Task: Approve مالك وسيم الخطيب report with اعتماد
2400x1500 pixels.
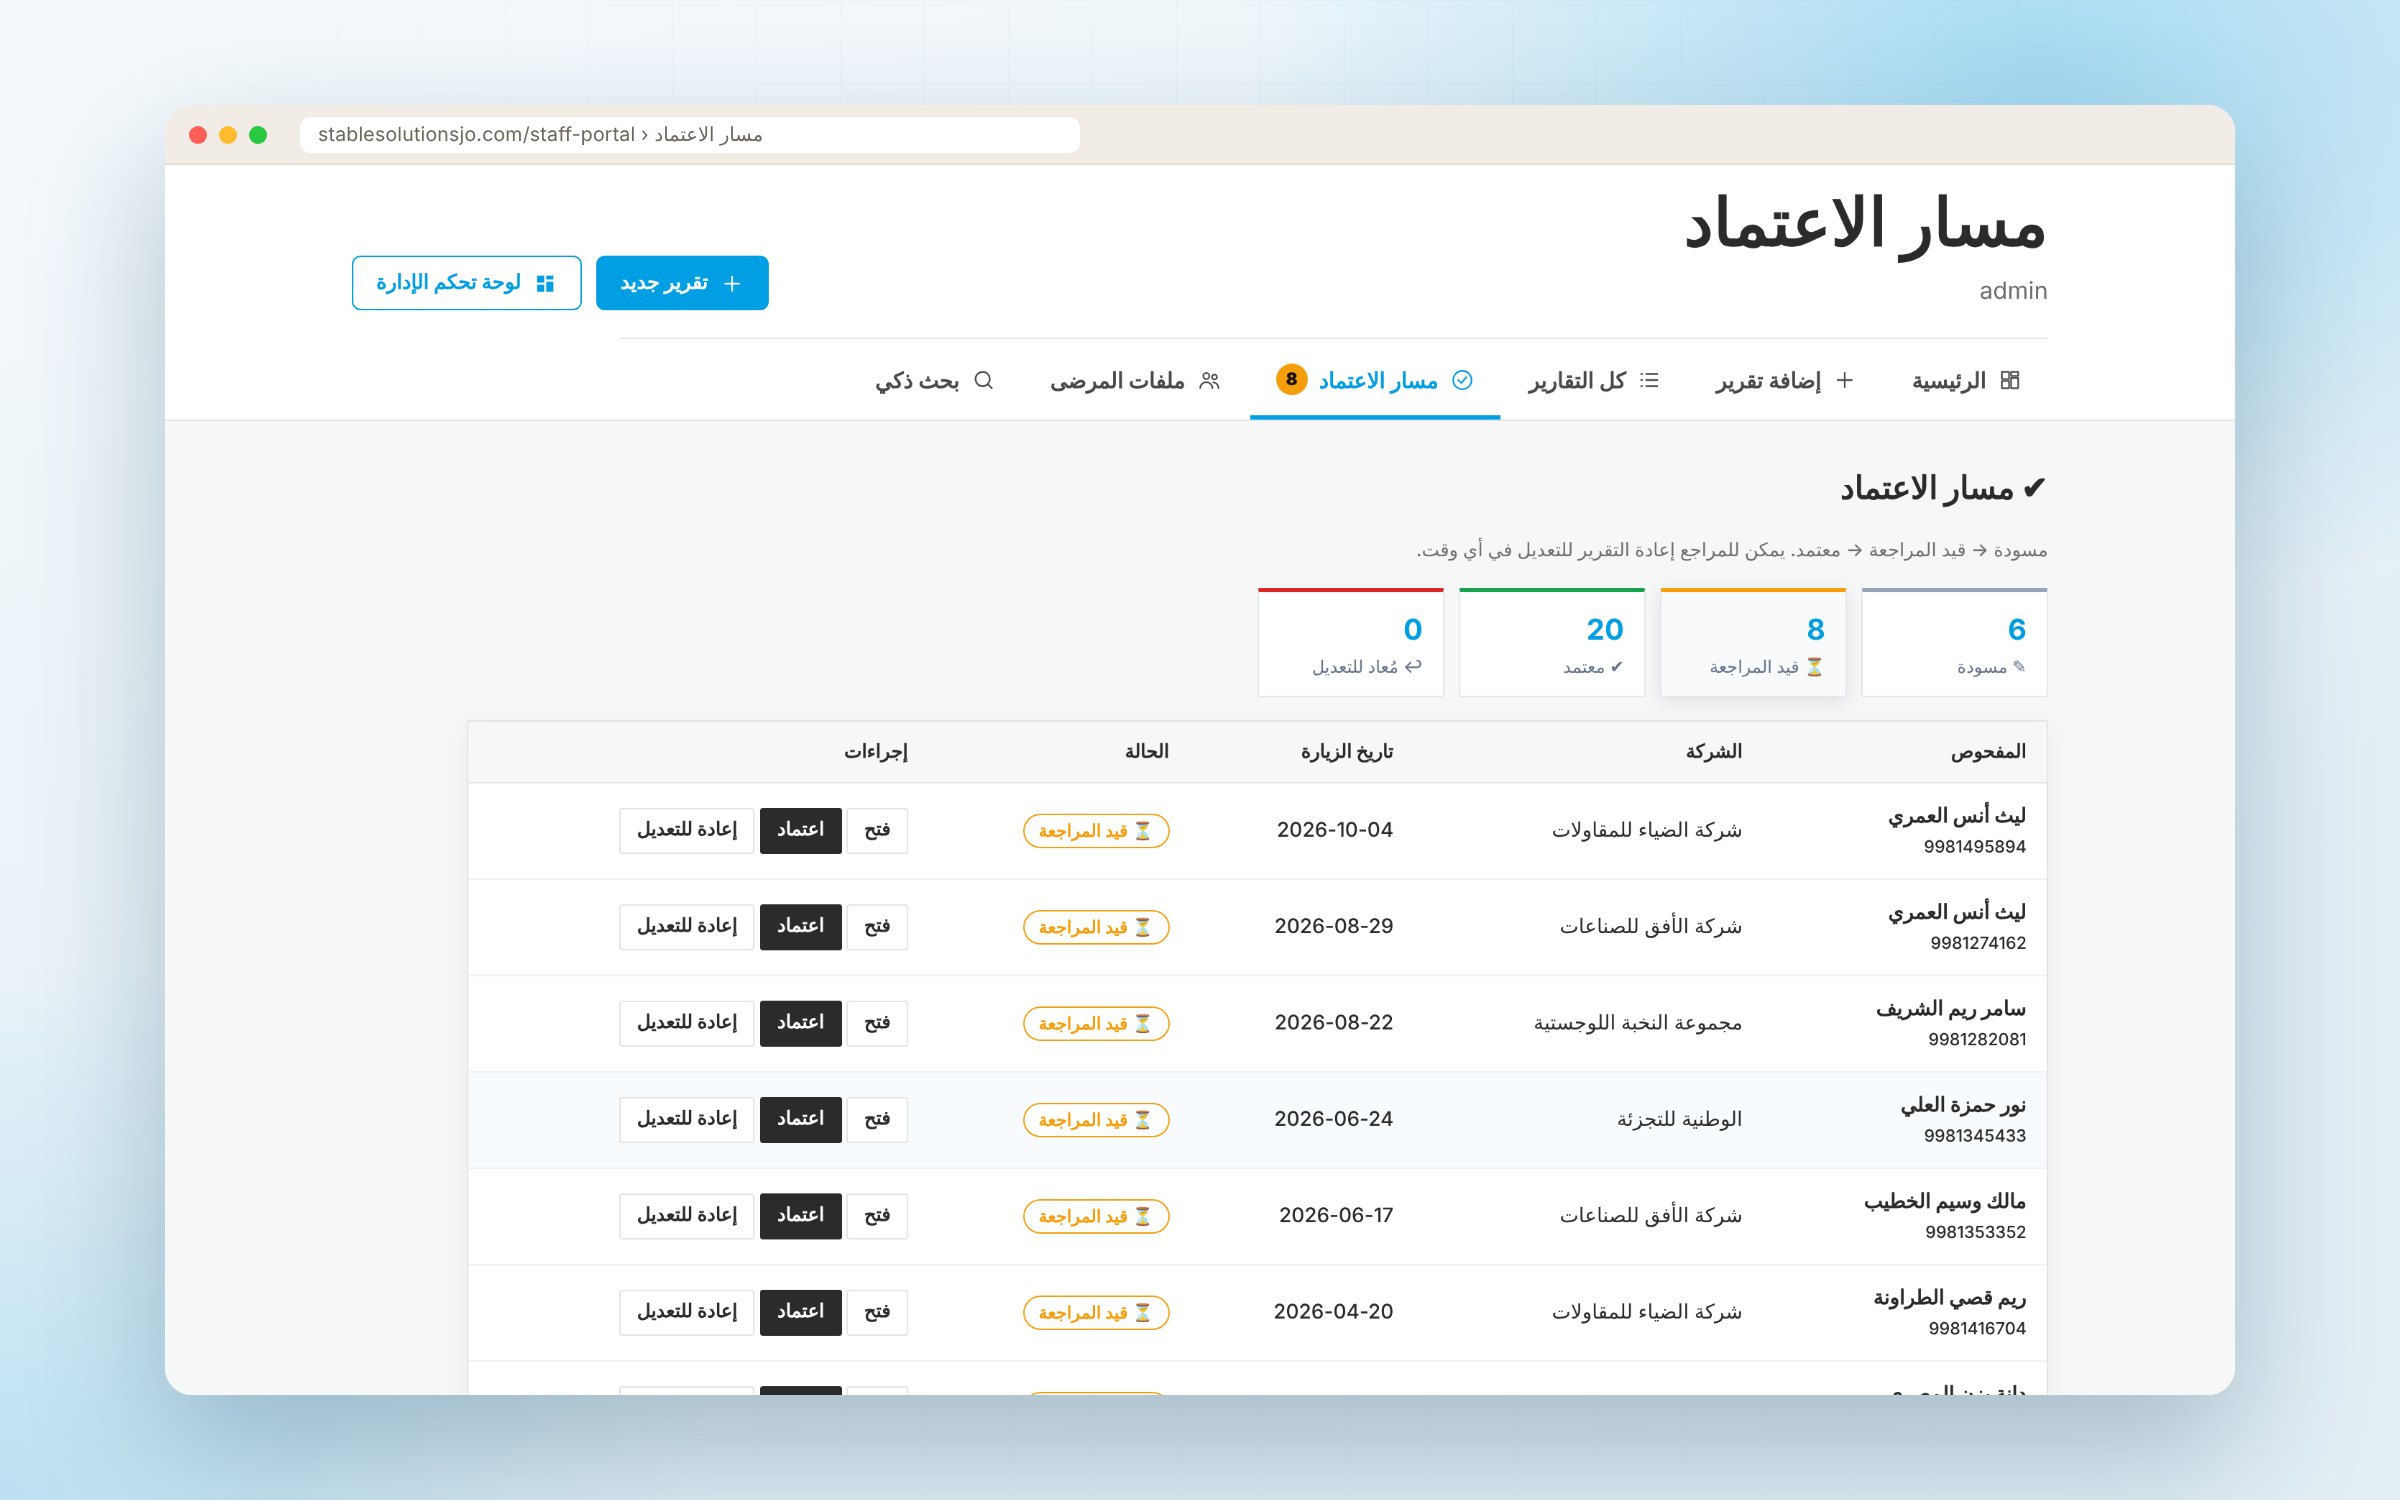Action: [x=801, y=1216]
